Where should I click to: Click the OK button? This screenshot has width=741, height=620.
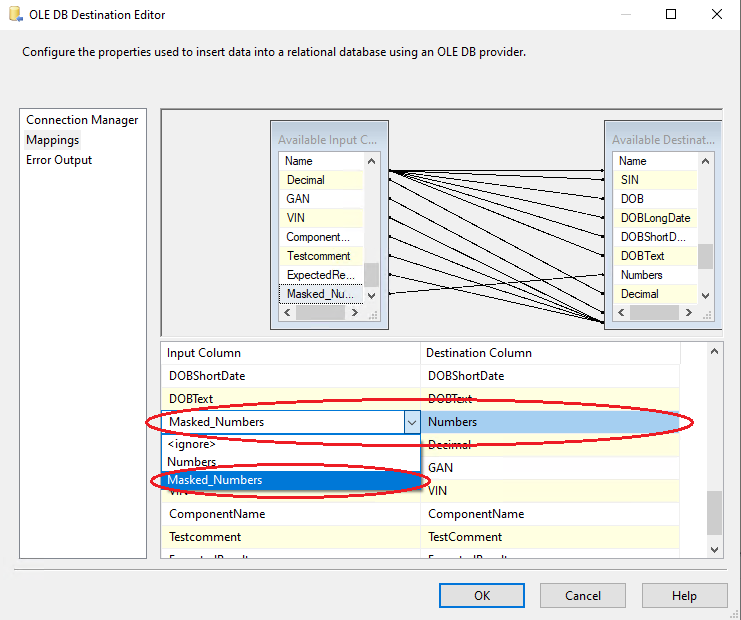tap(482, 595)
